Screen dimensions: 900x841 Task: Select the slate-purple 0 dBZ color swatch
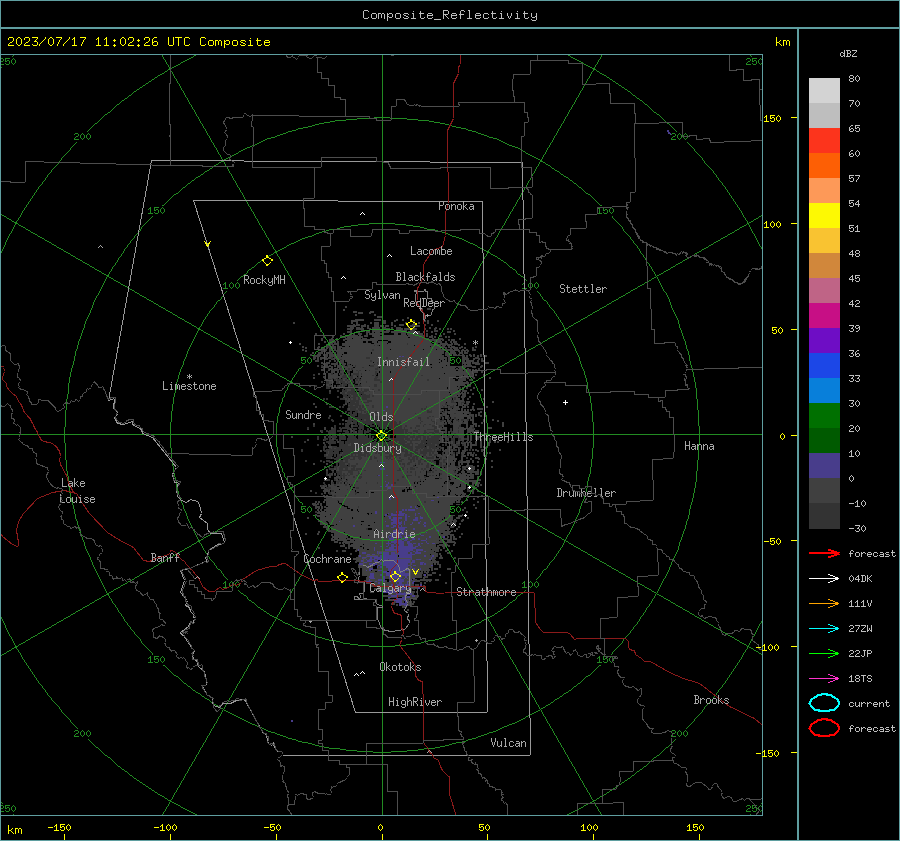(x=824, y=466)
